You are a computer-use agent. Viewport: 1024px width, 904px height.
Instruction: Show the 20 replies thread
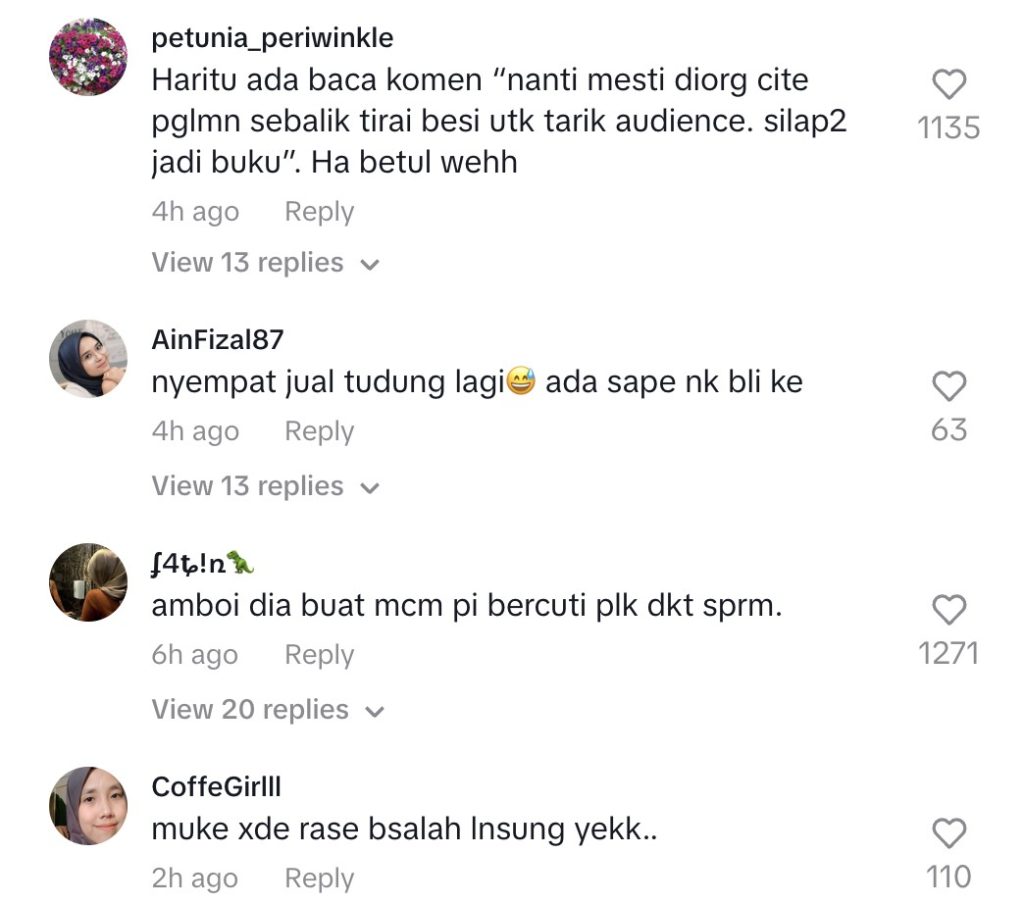coord(268,709)
